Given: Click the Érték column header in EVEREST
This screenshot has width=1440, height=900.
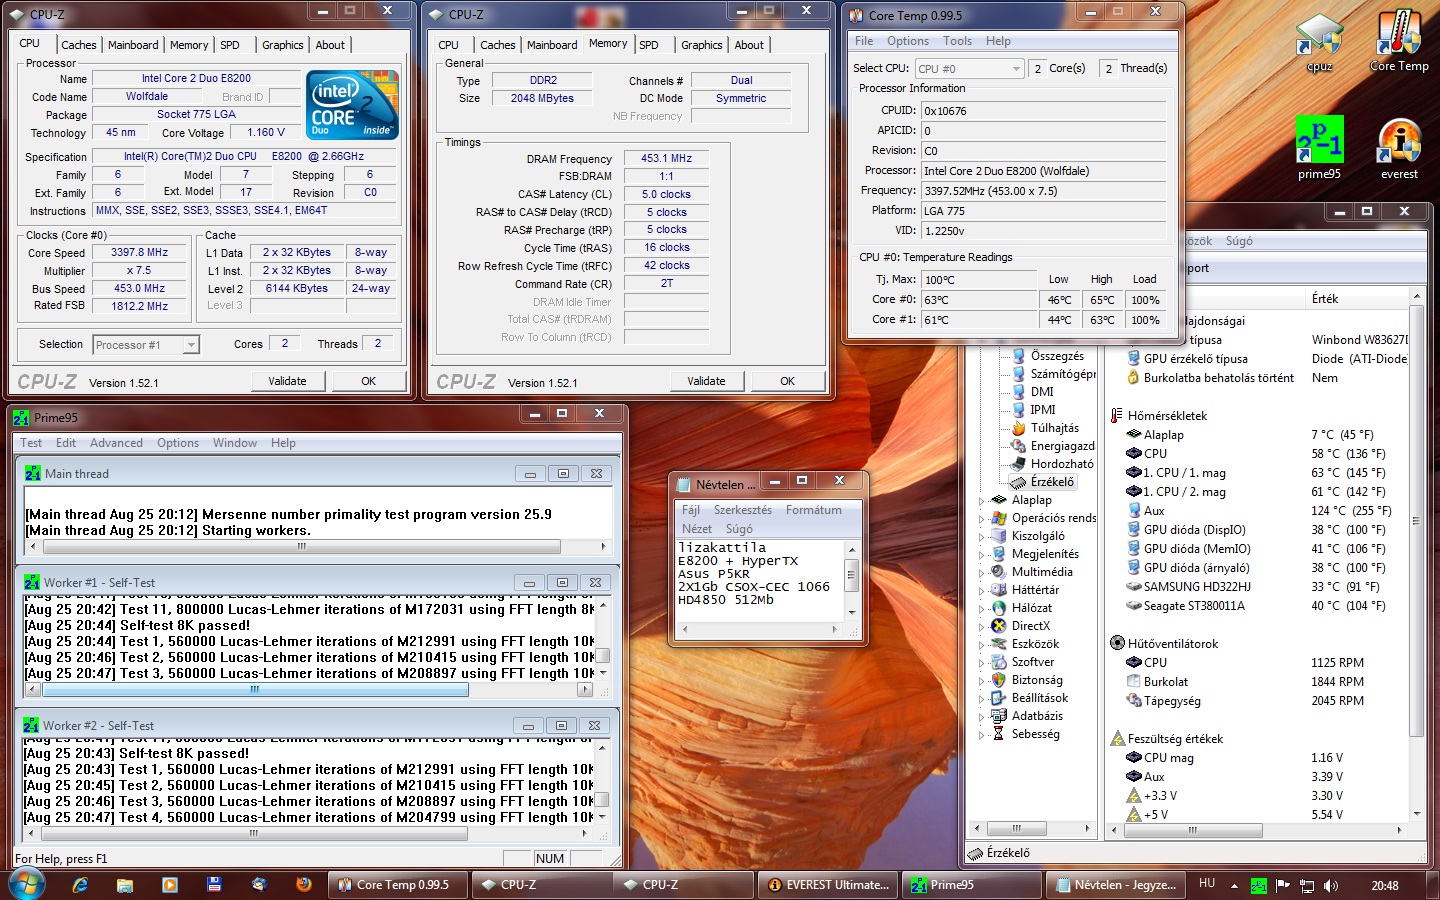Looking at the screenshot, I should pos(1357,299).
